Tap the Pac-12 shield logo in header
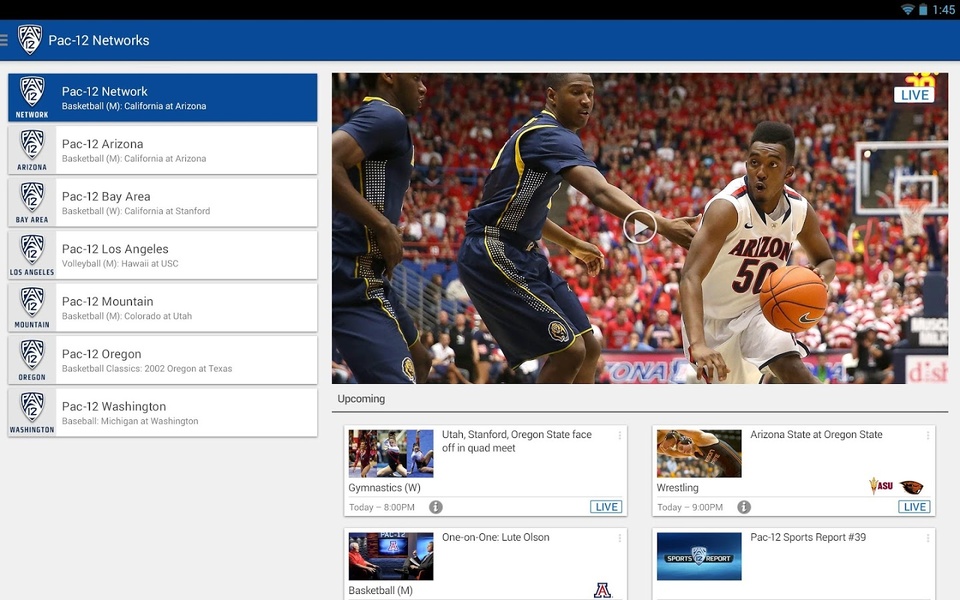This screenshot has width=960, height=600. pyautogui.click(x=30, y=40)
